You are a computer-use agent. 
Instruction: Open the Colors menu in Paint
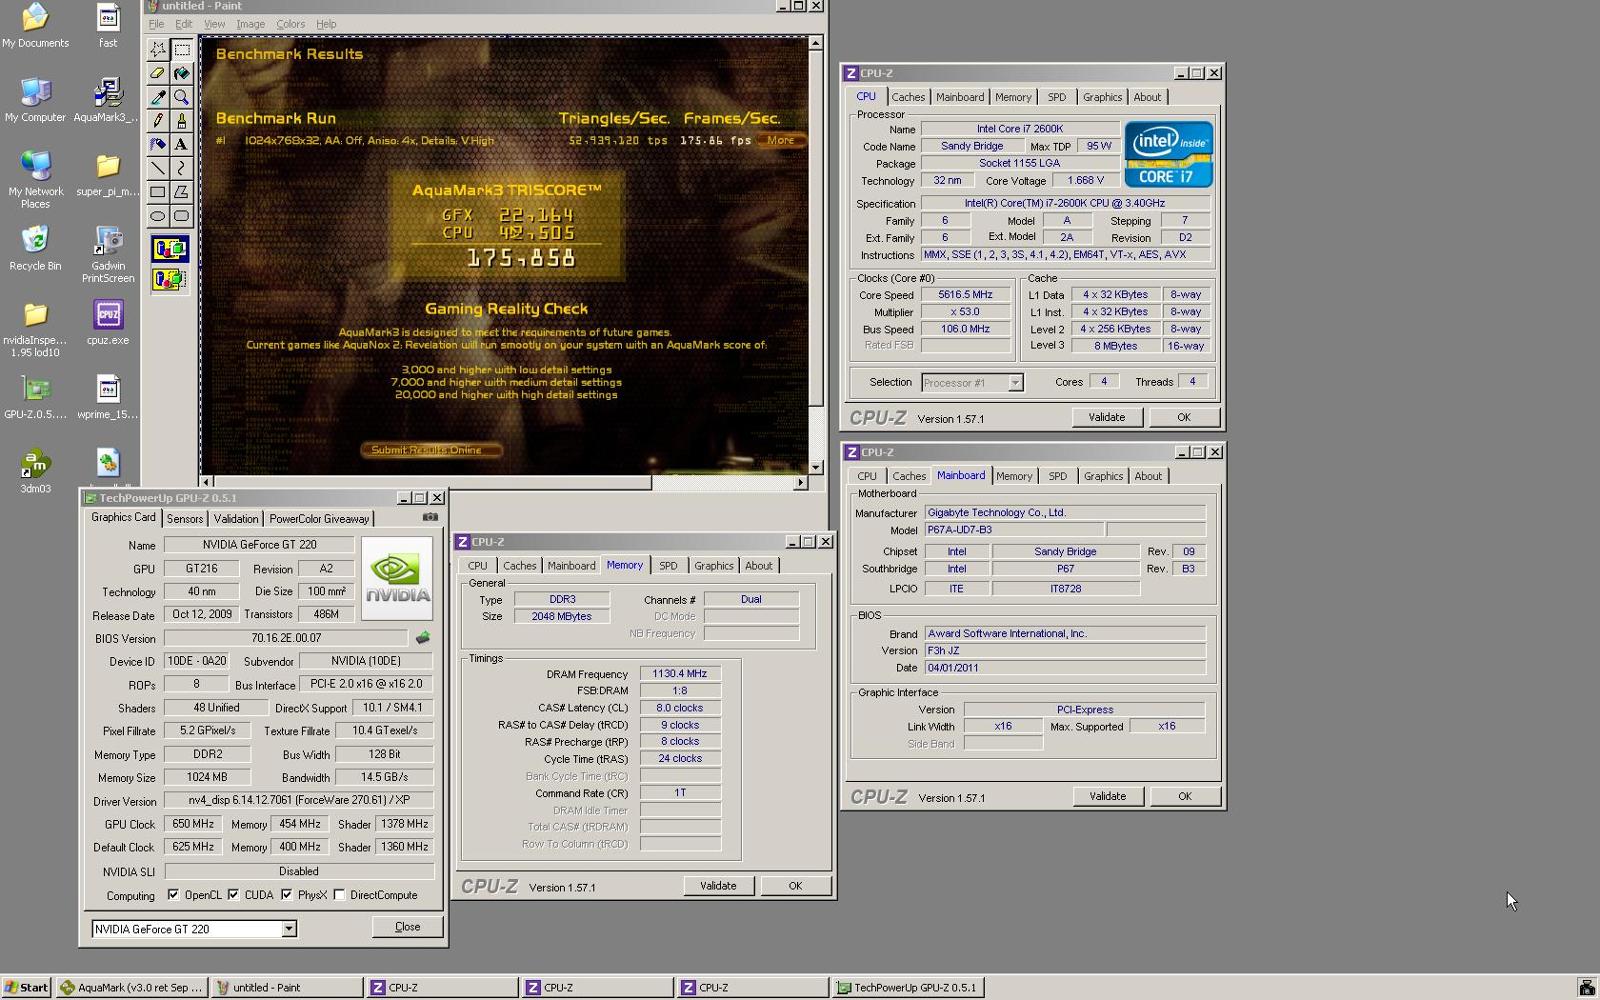coord(290,24)
